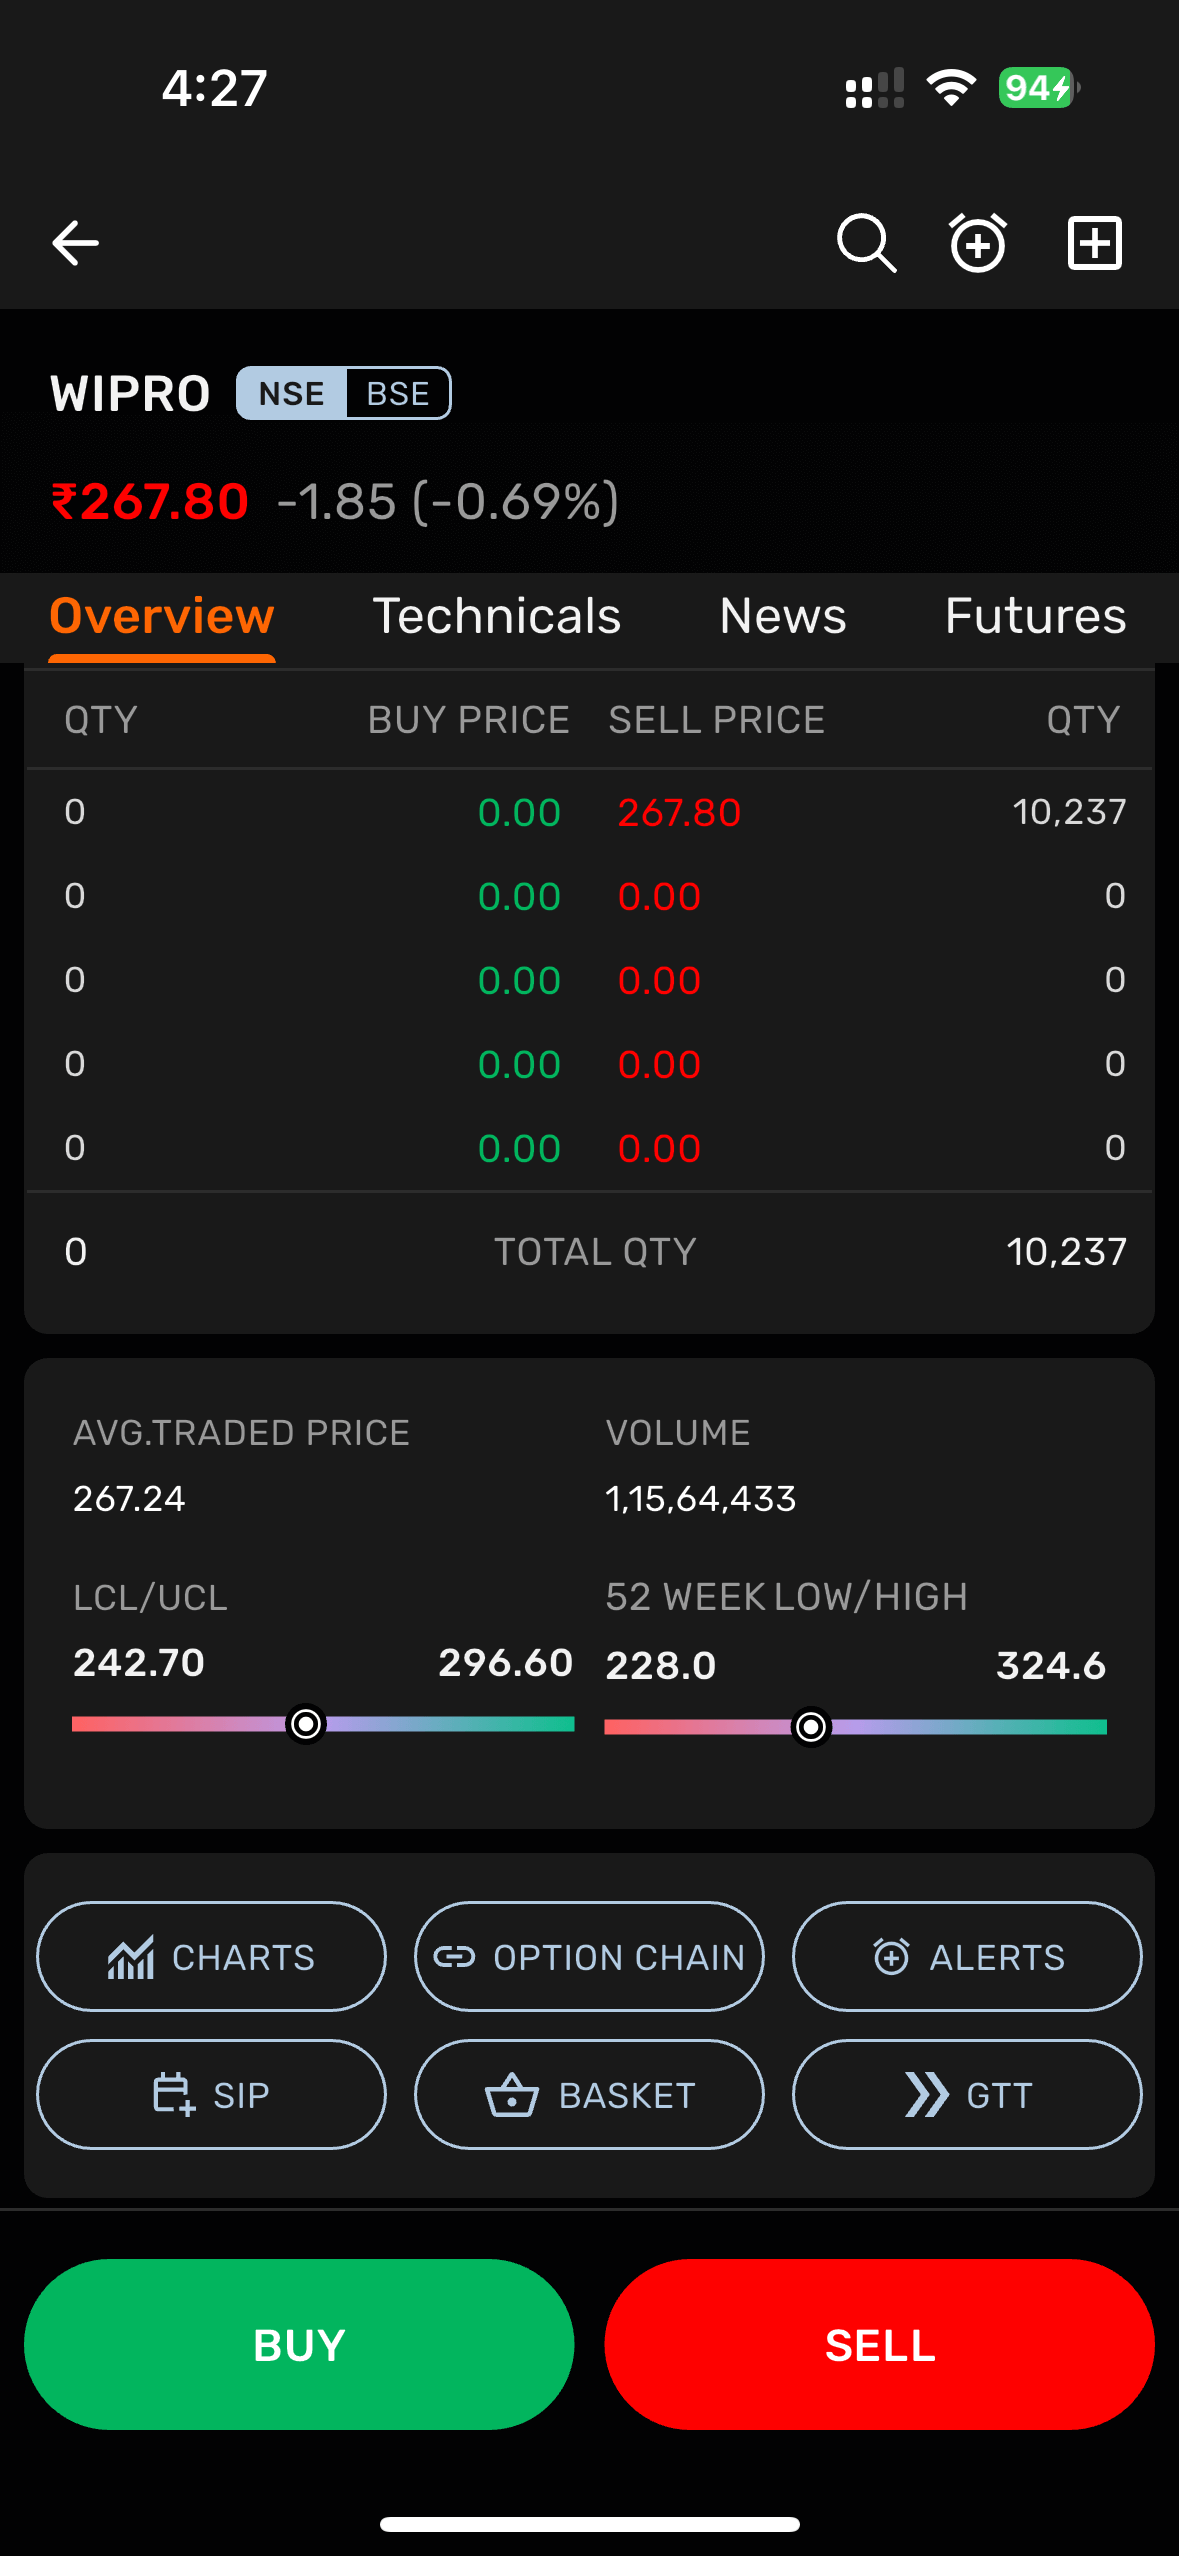Switch to the Technicals tab
Viewport: 1179px width, 2556px height.
click(x=497, y=616)
